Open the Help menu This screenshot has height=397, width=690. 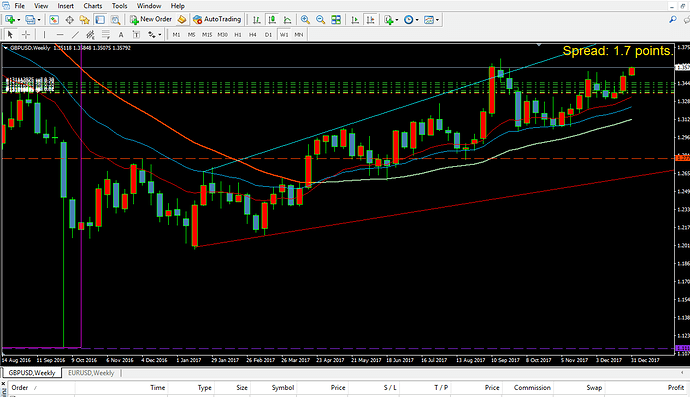coord(177,6)
